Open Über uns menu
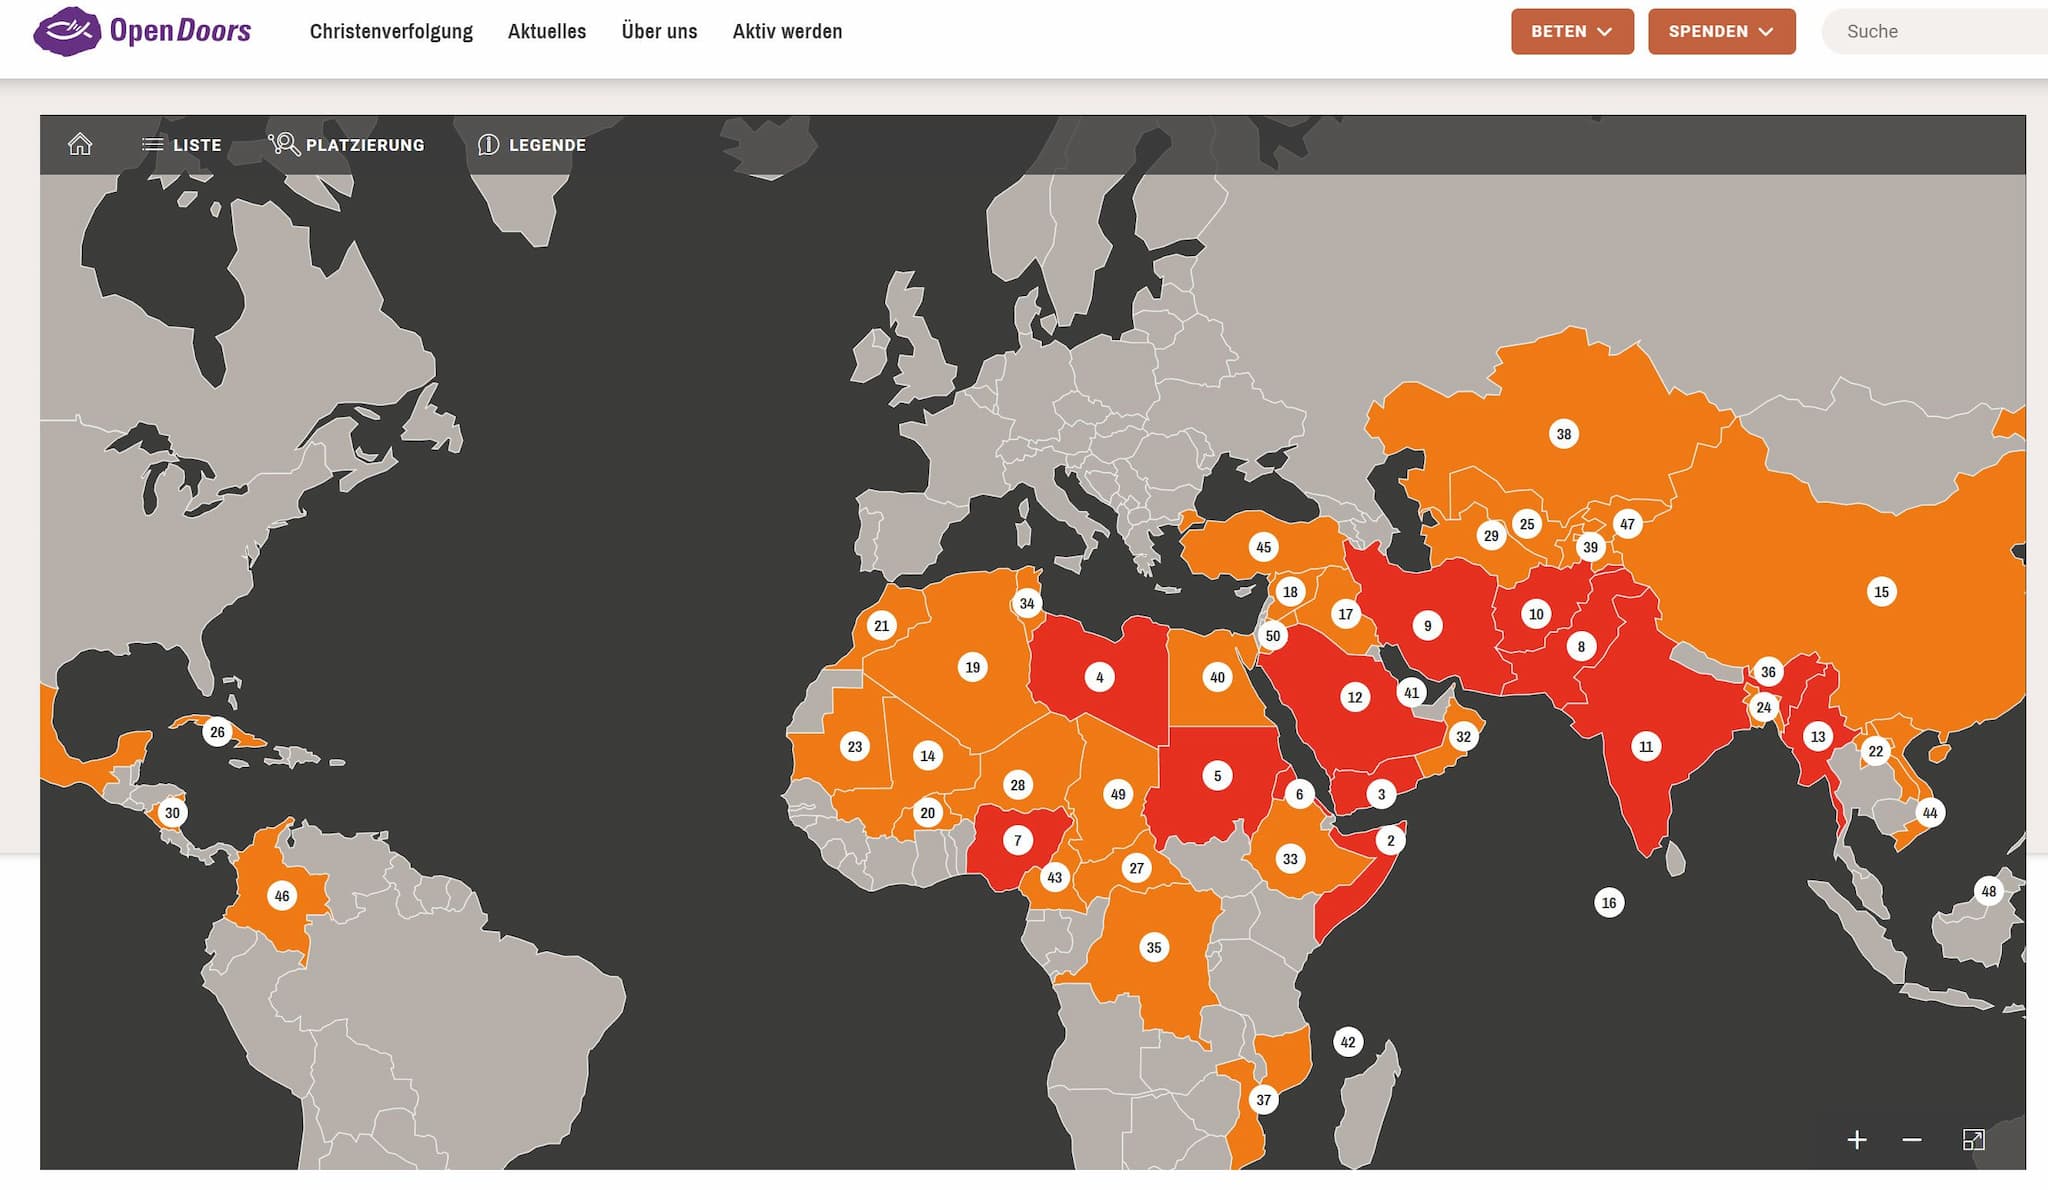Viewport: 2048px width, 1190px height. pos(659,31)
